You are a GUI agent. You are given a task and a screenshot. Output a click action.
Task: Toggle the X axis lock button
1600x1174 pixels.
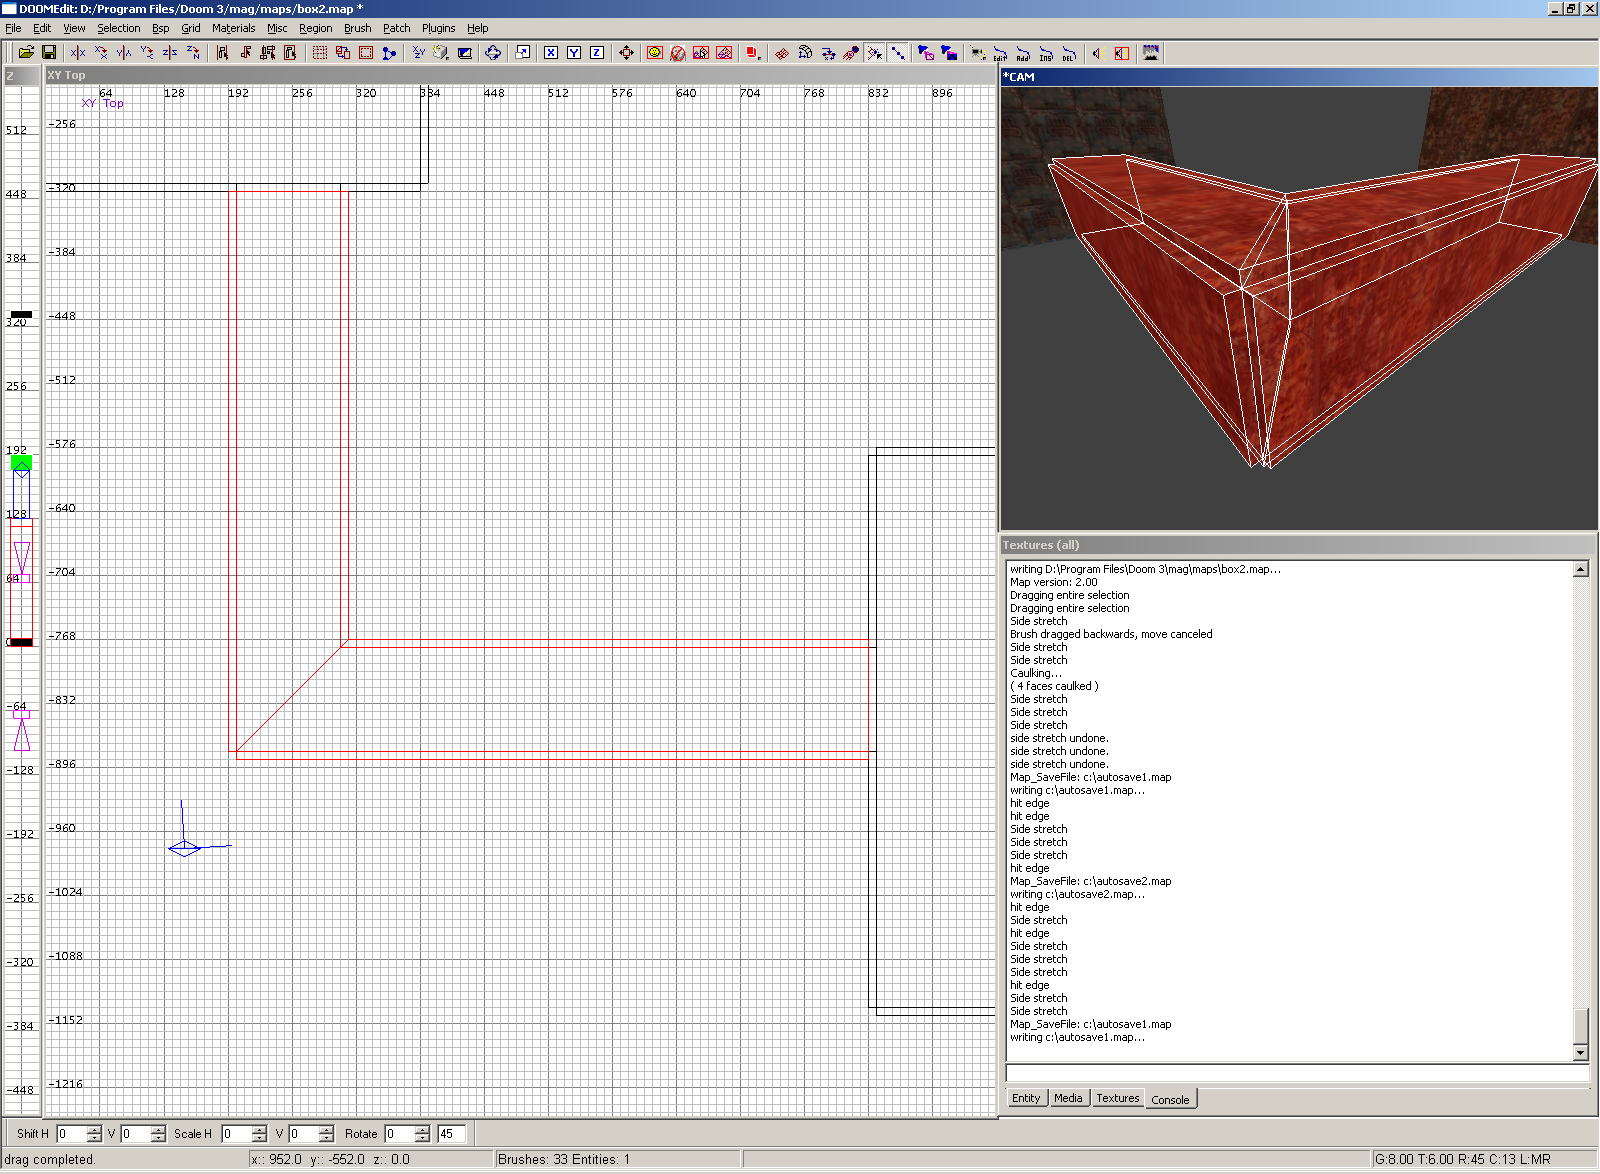click(551, 53)
